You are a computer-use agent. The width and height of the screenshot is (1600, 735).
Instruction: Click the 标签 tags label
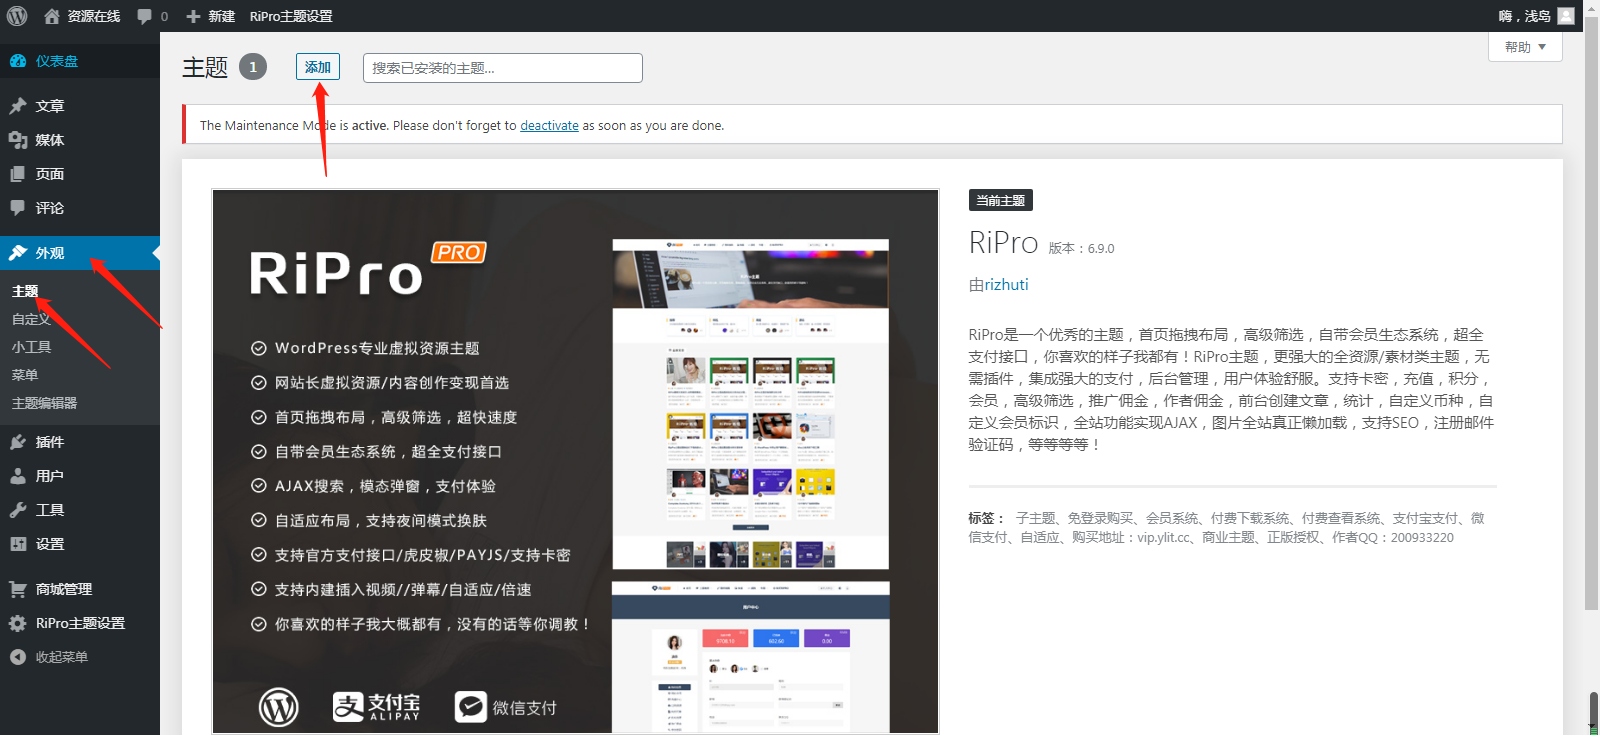point(986,518)
